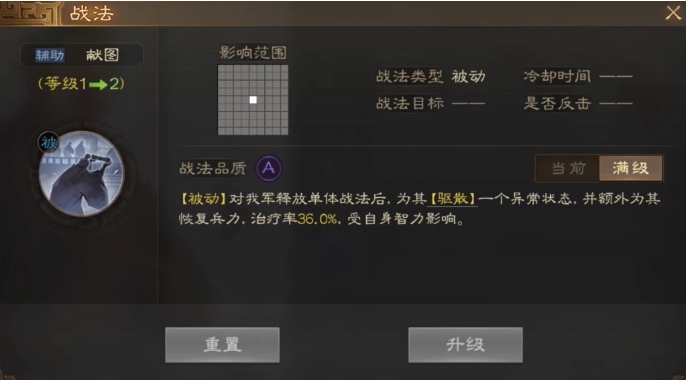Click the 36.0% heal rate value
This screenshot has height=380, width=686.
[x=317, y=219]
